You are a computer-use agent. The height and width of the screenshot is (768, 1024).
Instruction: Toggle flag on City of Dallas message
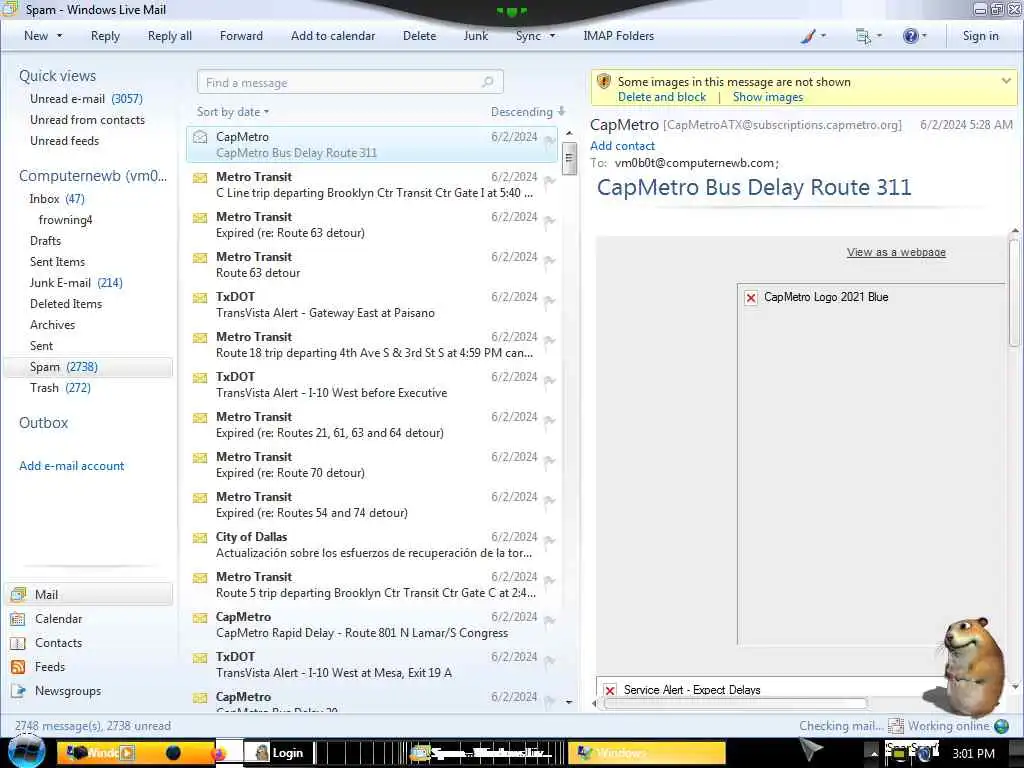549,541
